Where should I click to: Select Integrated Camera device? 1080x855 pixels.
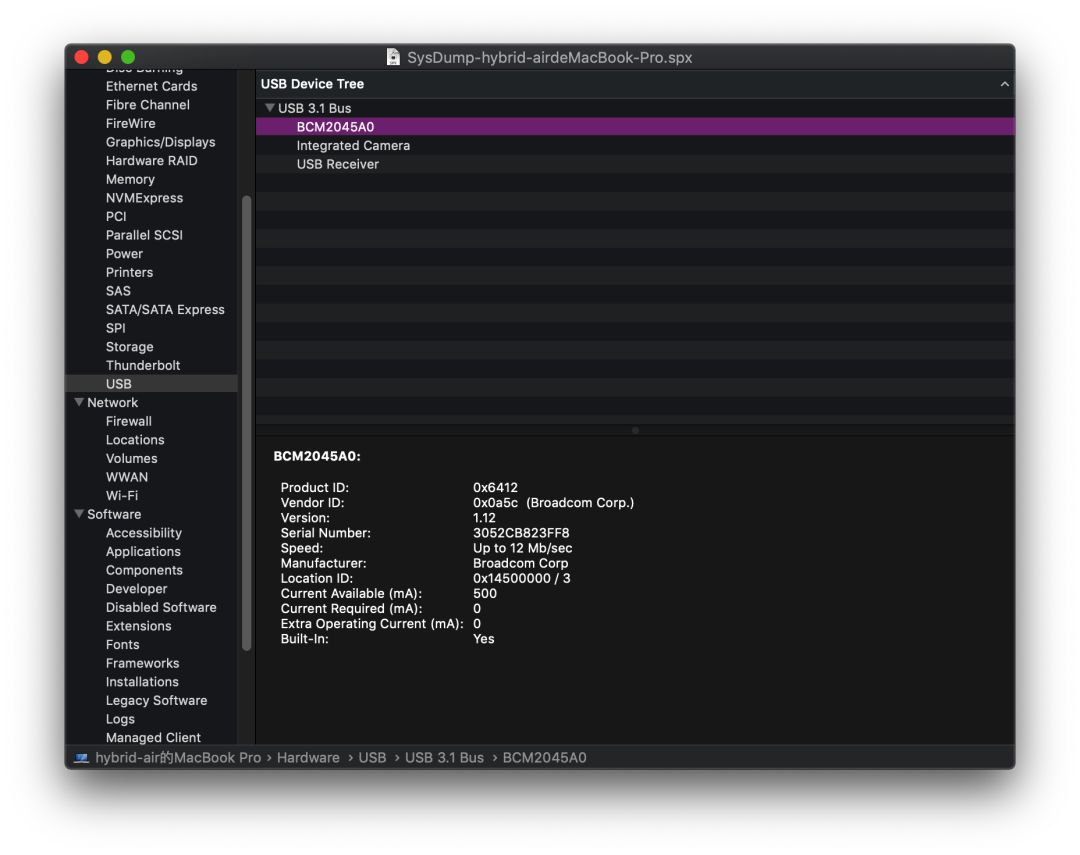634,145
